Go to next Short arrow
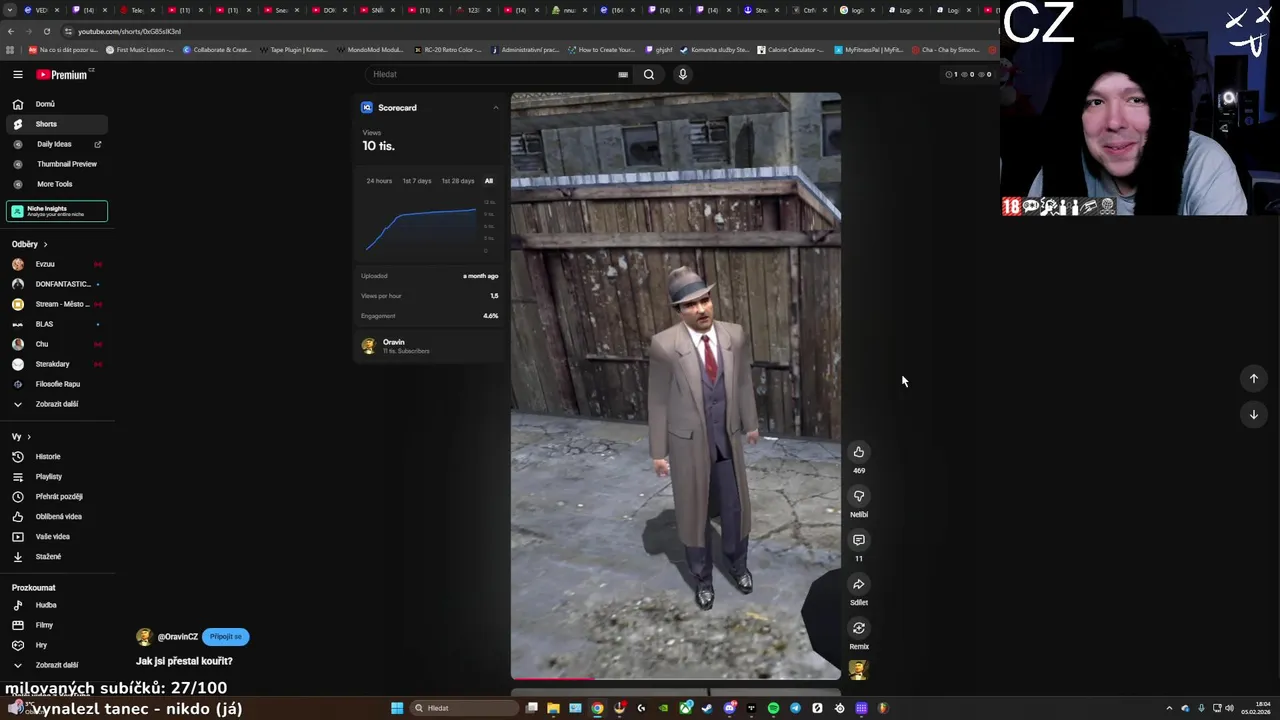 pyautogui.click(x=1254, y=414)
